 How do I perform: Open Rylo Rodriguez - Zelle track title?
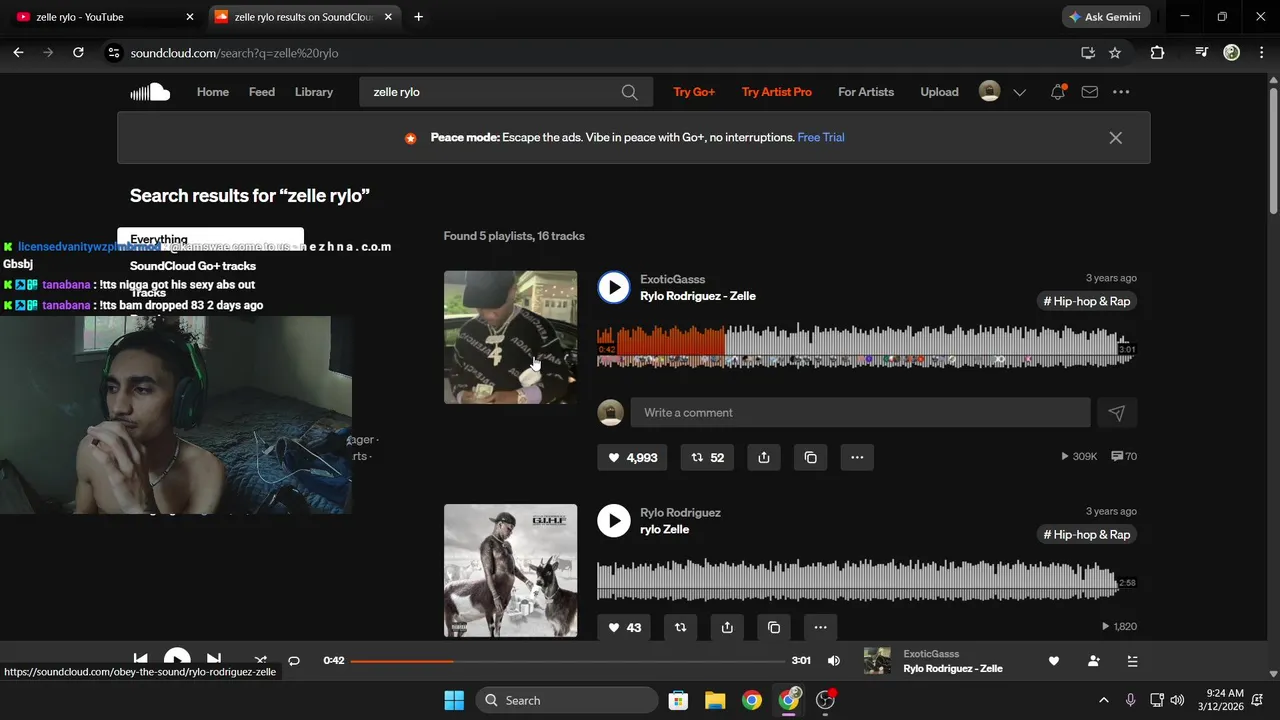(x=698, y=296)
